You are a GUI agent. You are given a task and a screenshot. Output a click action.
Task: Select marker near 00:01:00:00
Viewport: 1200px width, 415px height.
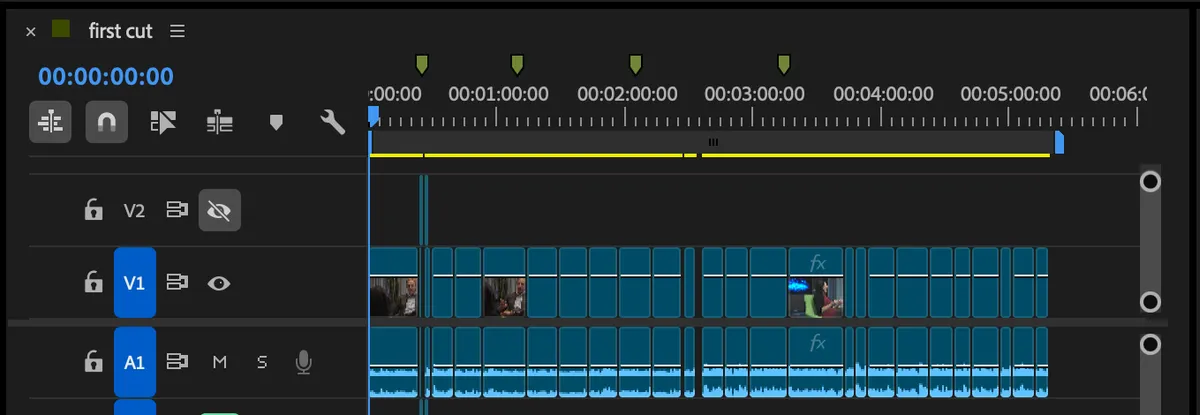(517, 66)
